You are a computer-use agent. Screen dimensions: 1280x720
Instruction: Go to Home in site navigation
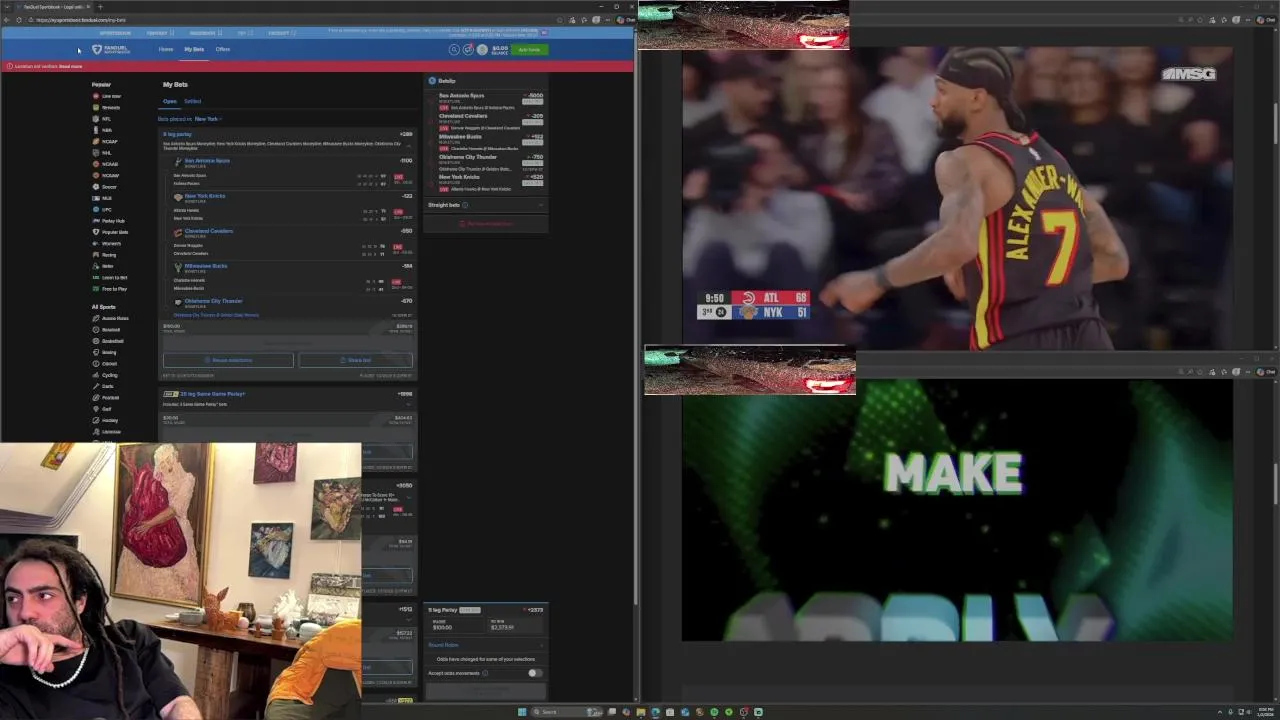click(165, 49)
